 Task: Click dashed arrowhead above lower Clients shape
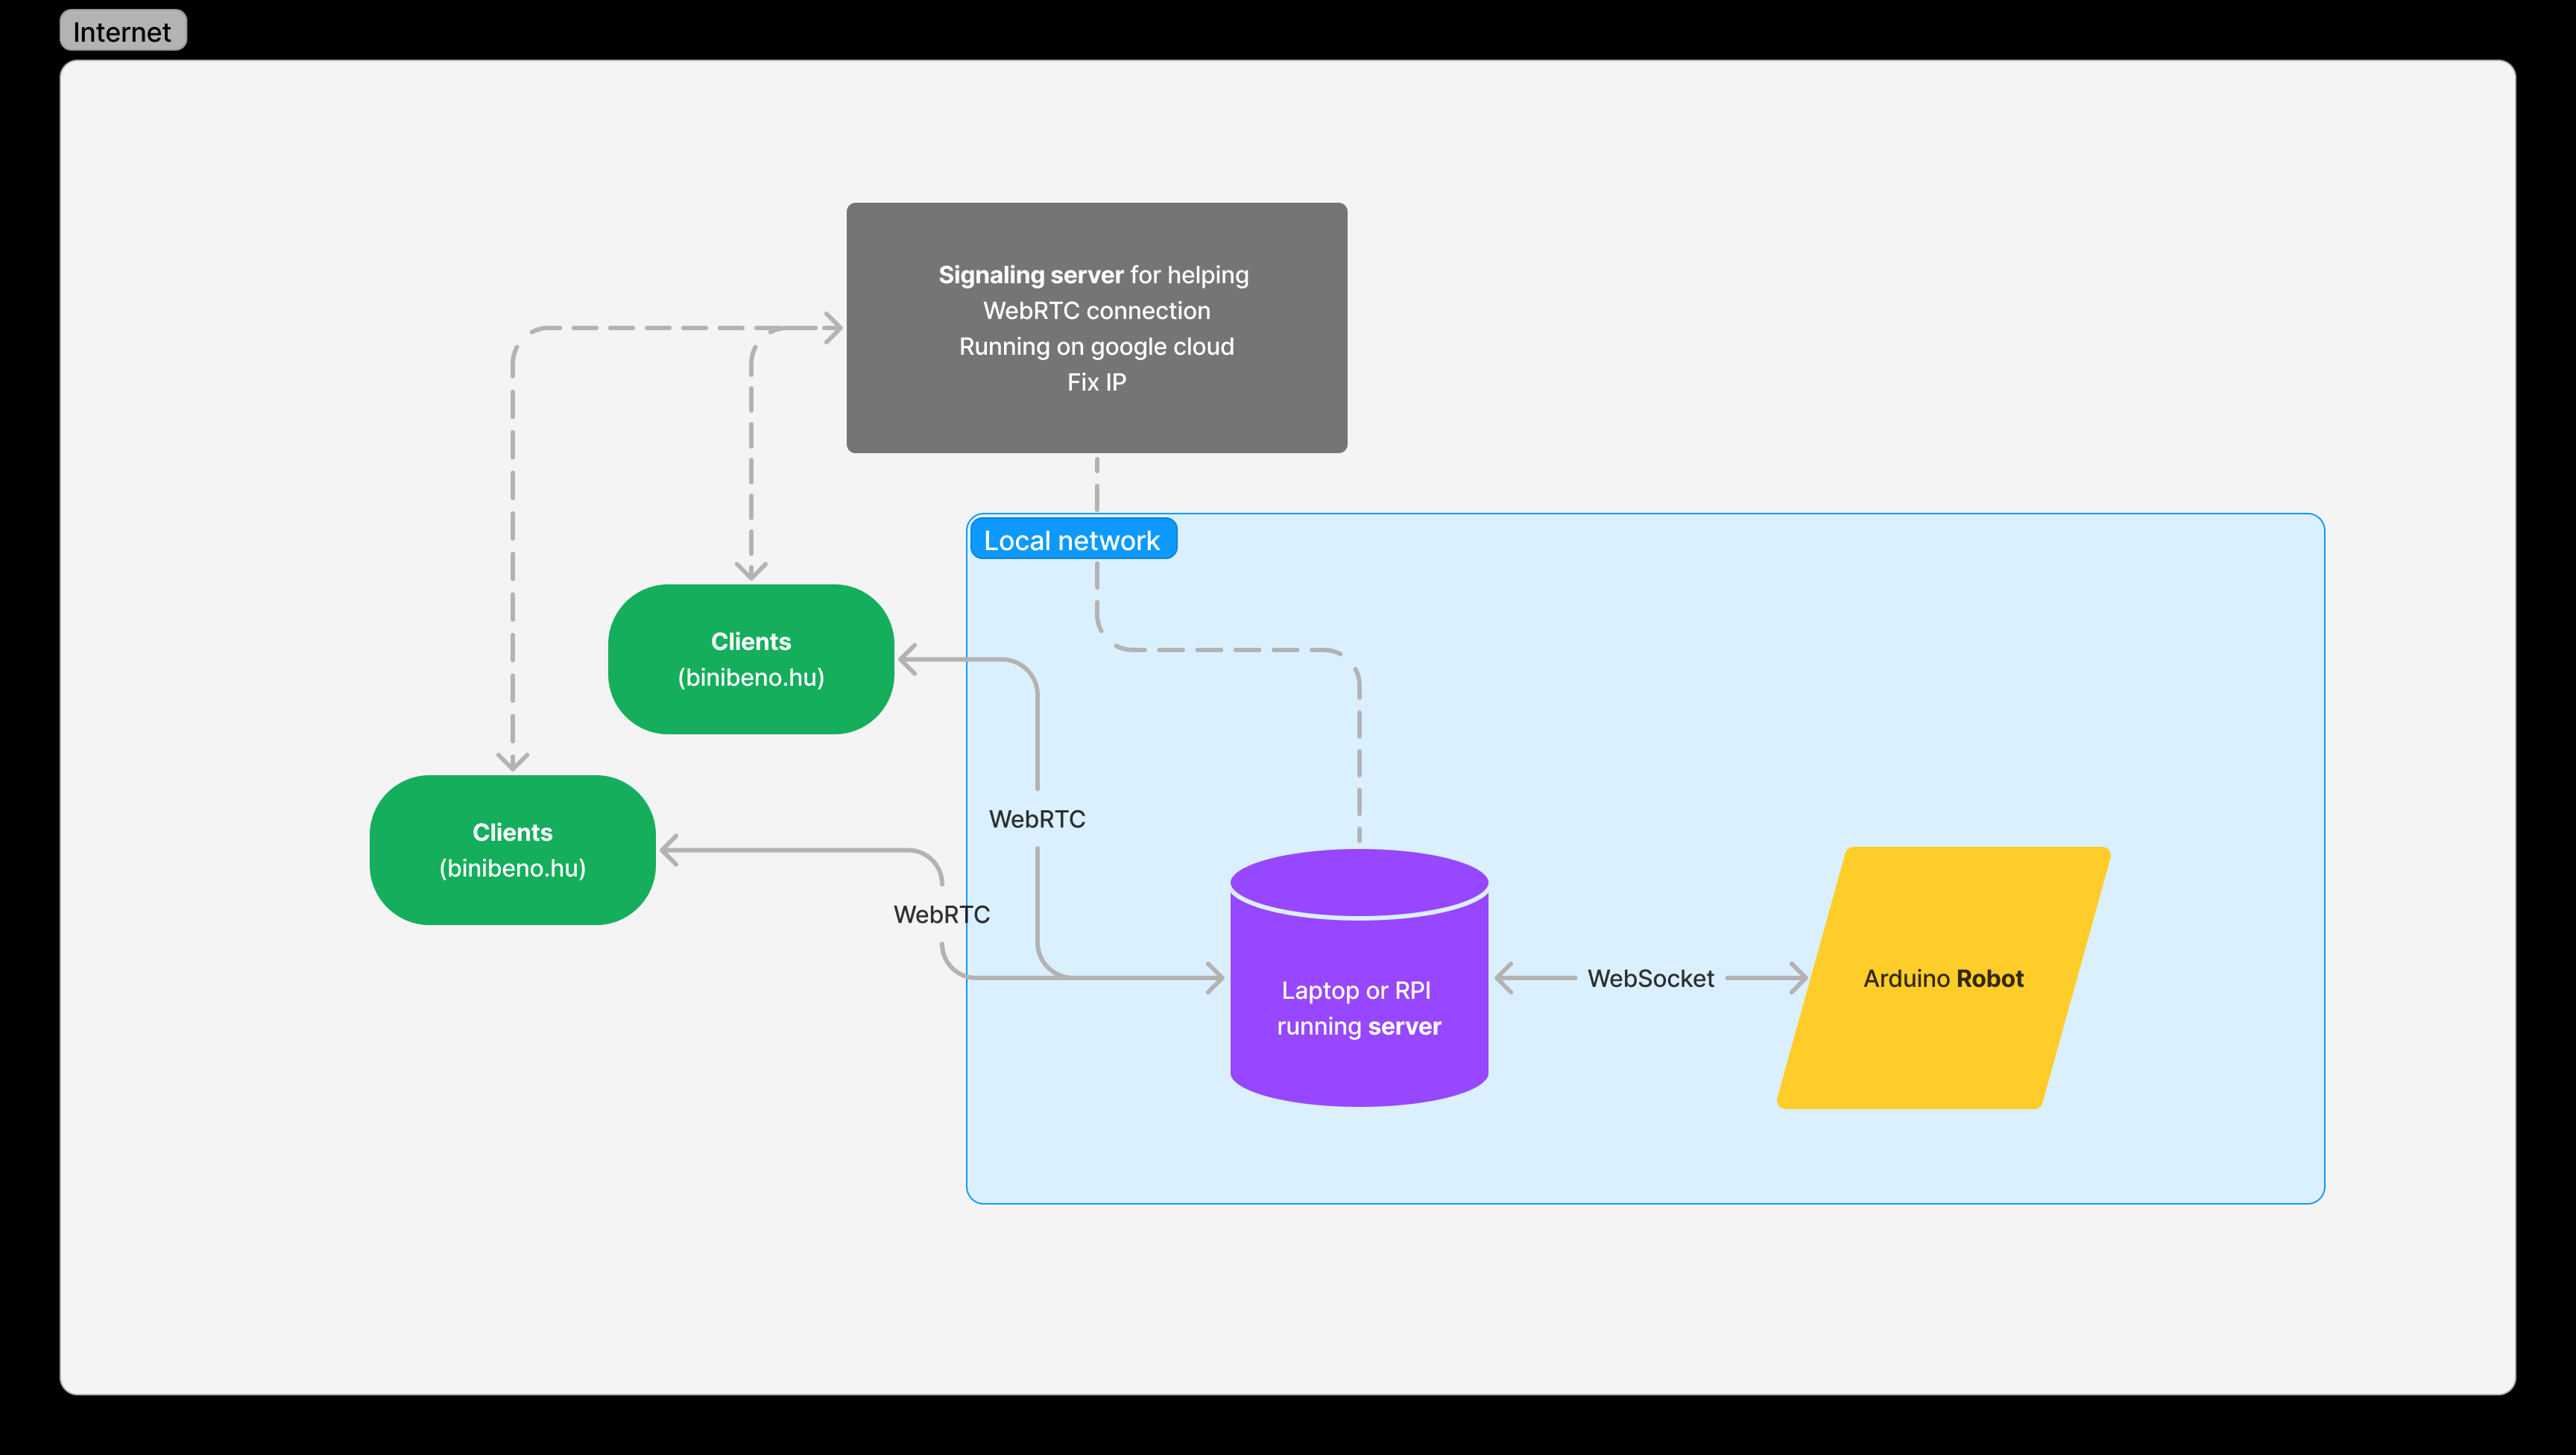pos(513,762)
